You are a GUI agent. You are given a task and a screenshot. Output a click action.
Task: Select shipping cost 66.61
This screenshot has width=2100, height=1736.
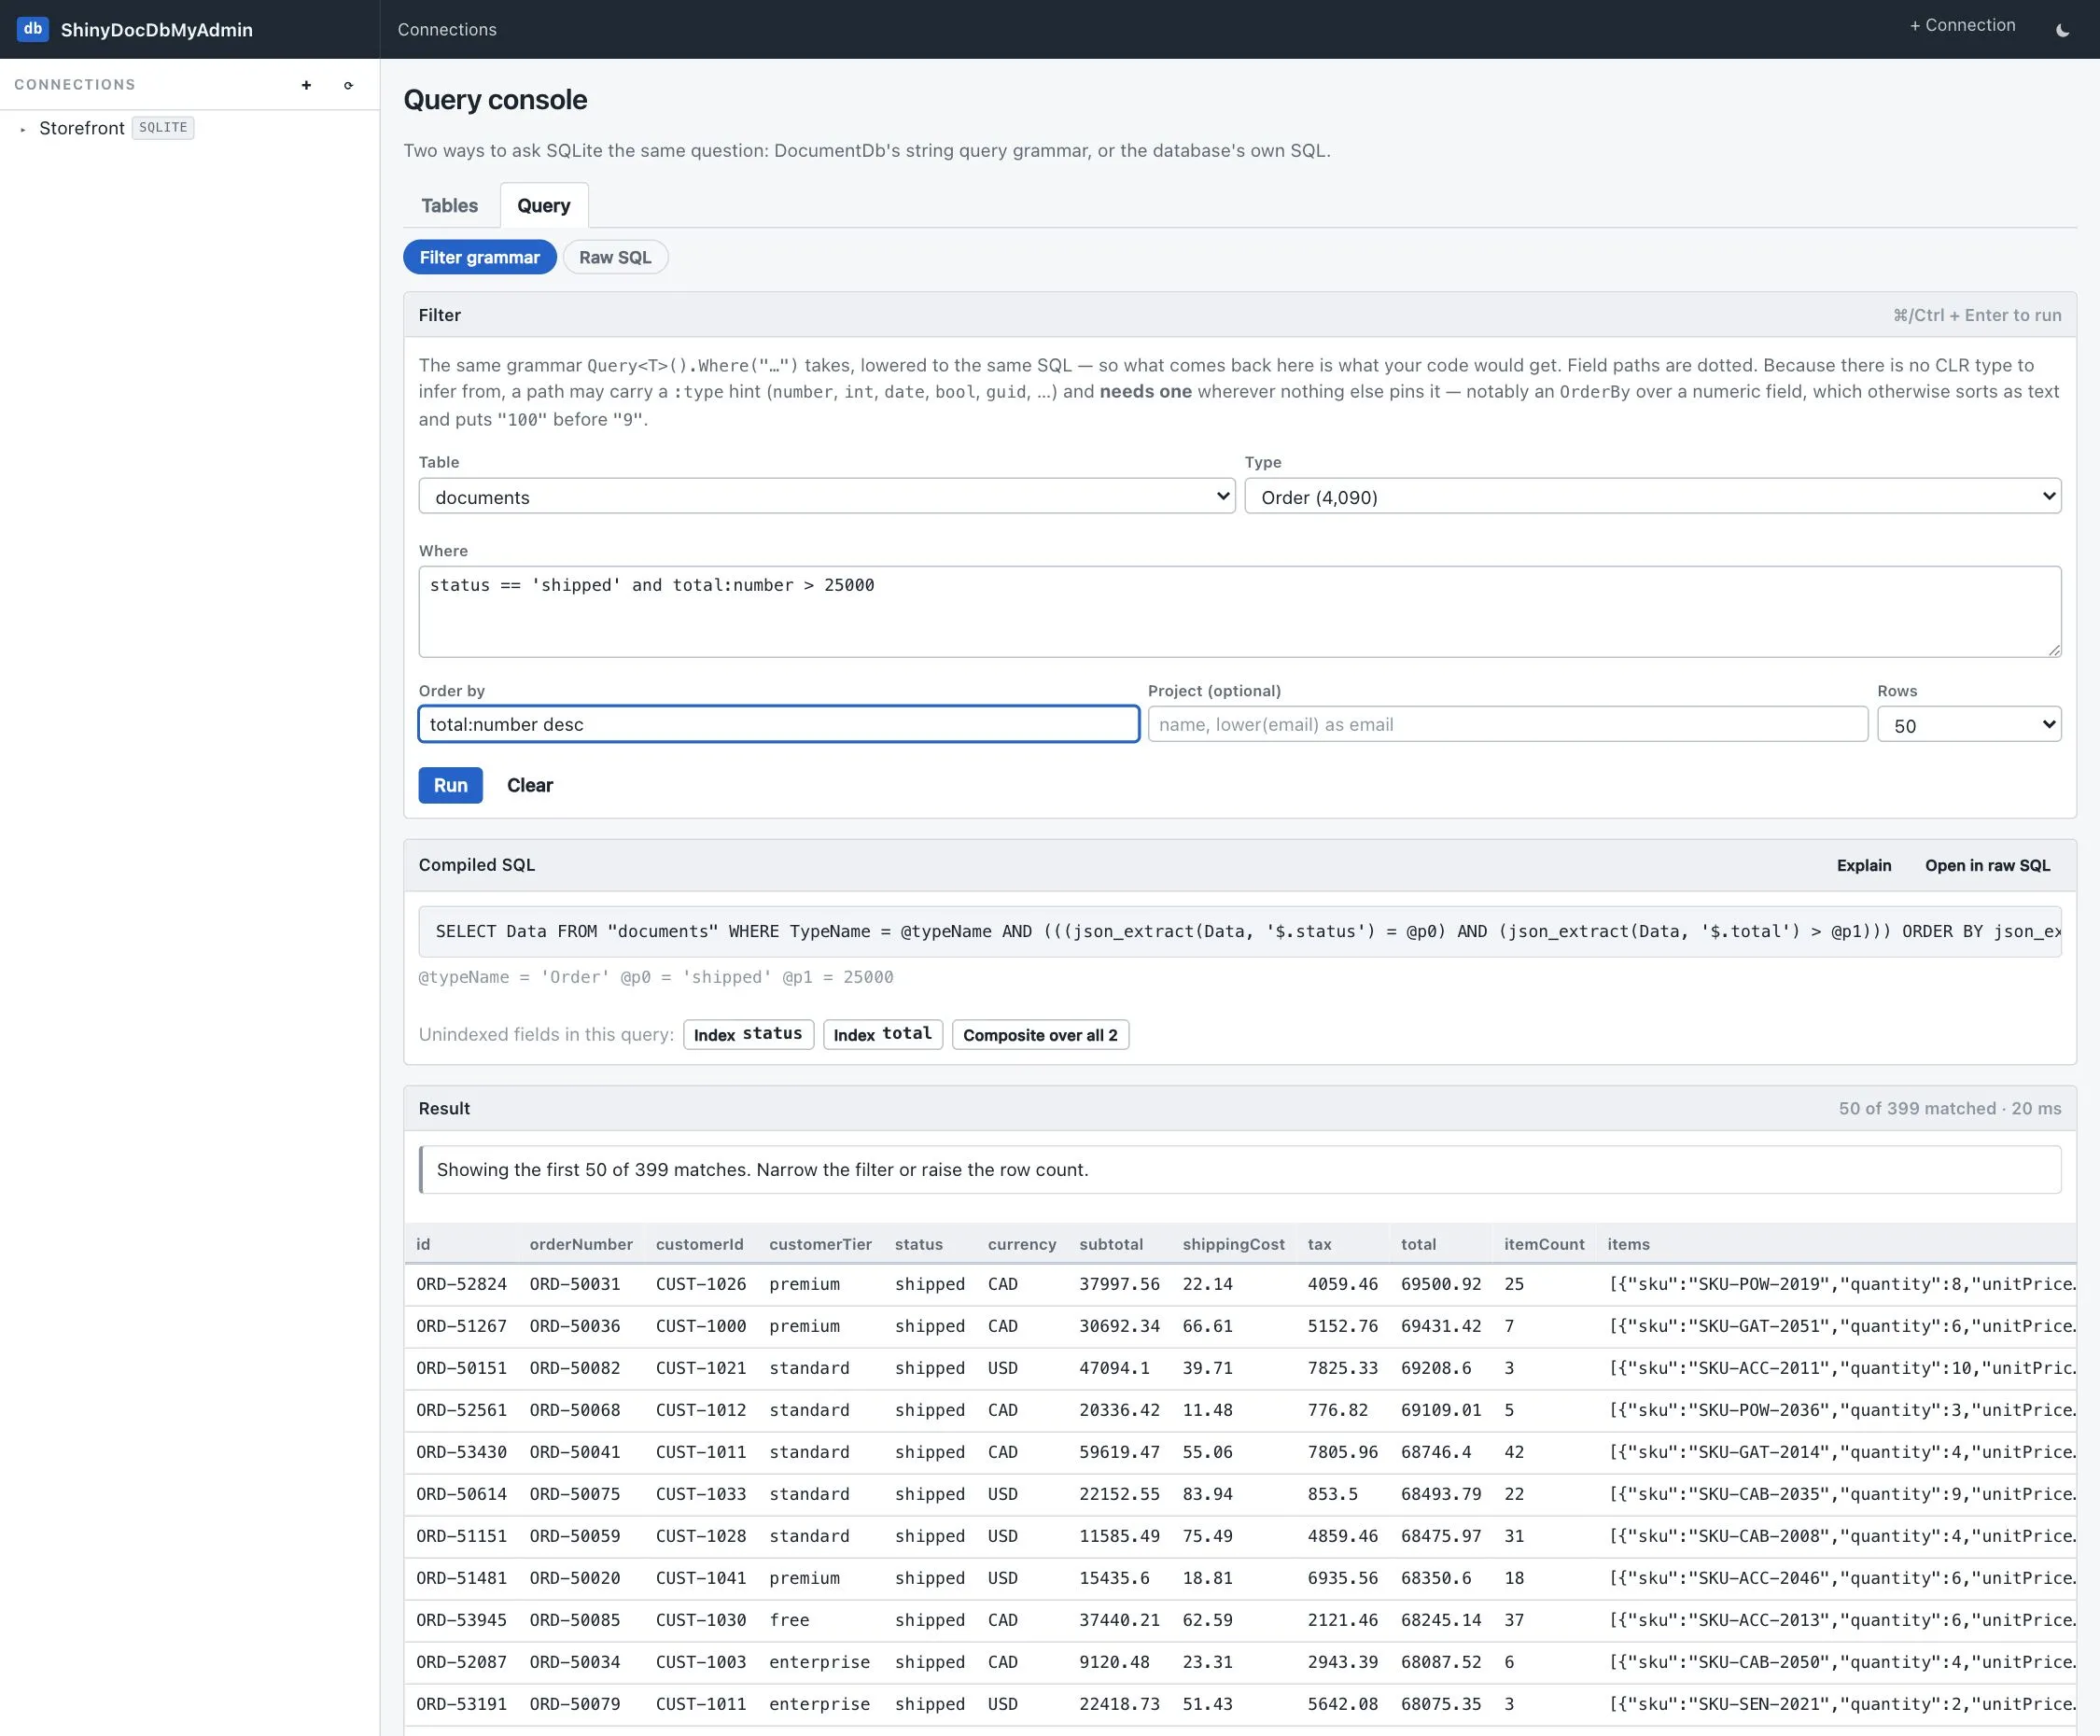(x=1207, y=1326)
